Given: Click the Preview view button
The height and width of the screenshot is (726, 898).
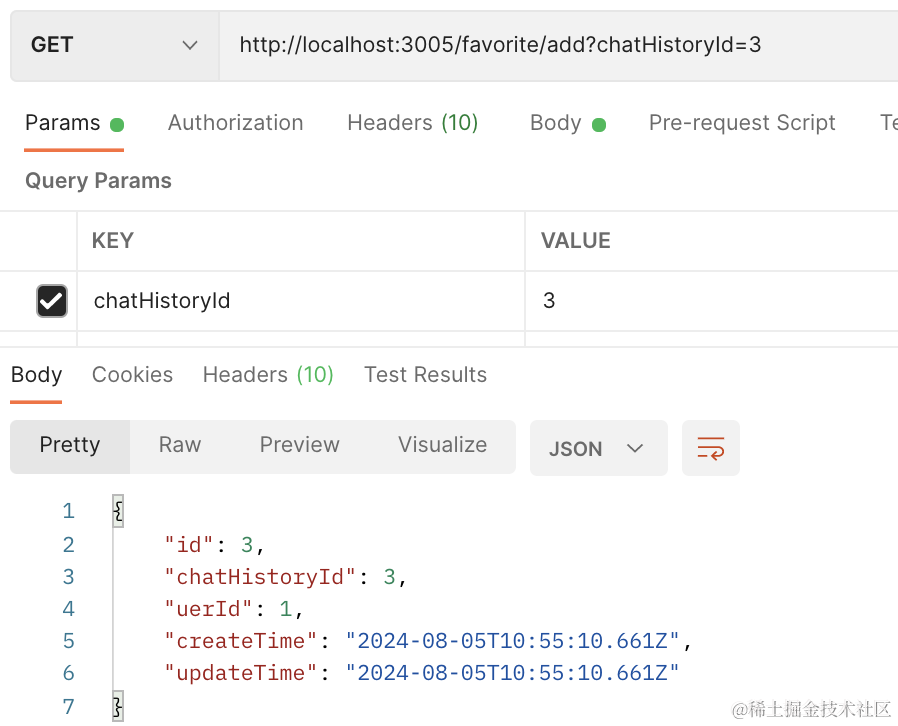Looking at the screenshot, I should (x=299, y=445).
